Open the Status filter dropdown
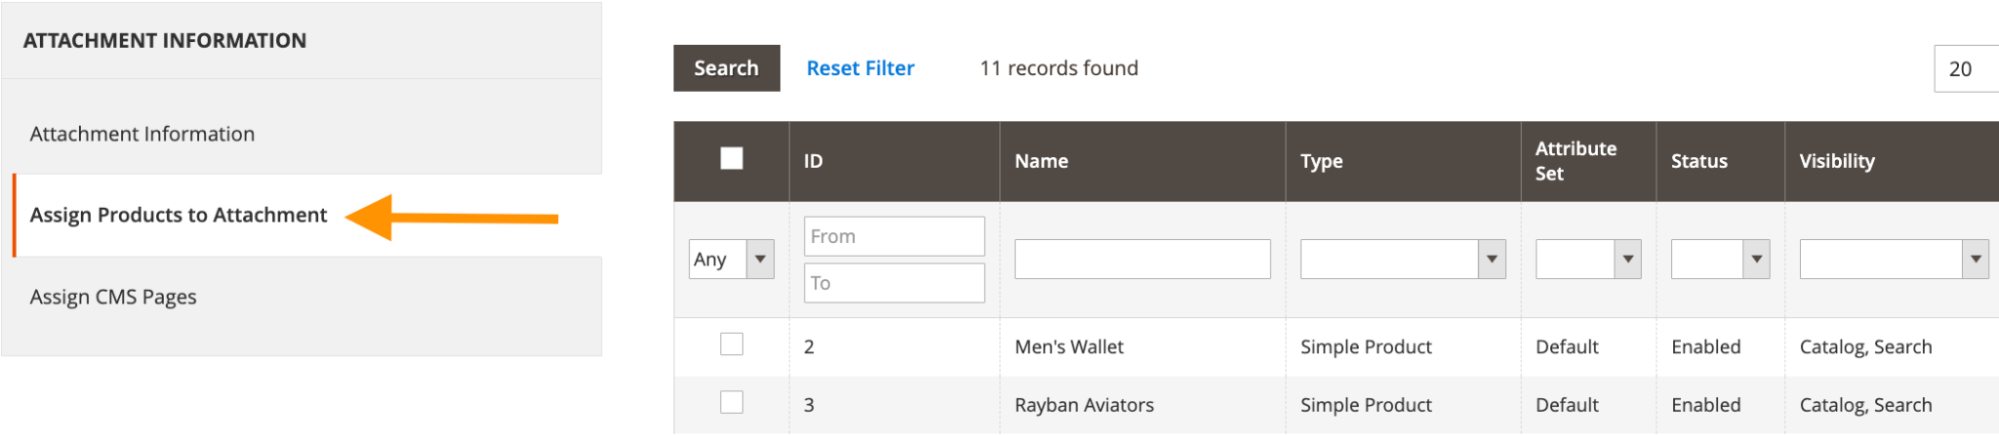The width and height of the screenshot is (1999, 435). coord(1720,259)
